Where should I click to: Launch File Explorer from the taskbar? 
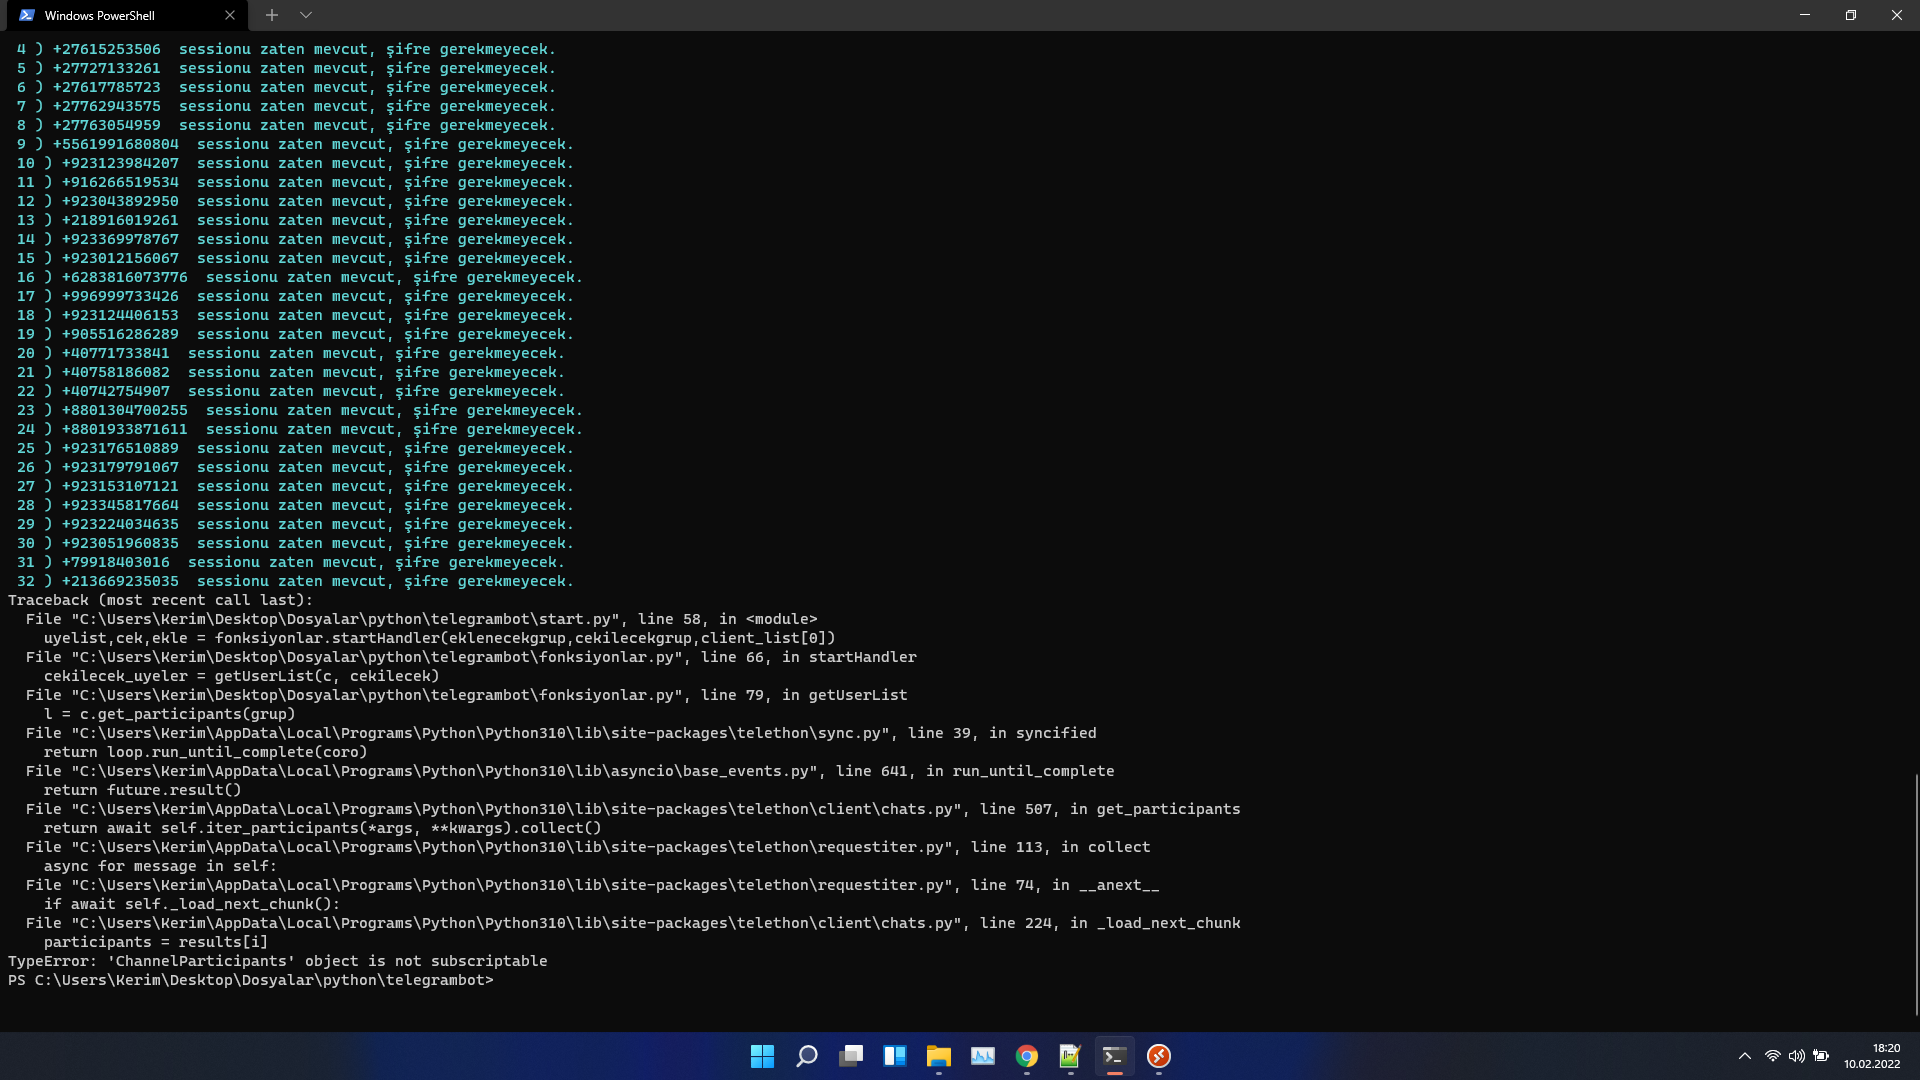pyautogui.click(x=939, y=1056)
